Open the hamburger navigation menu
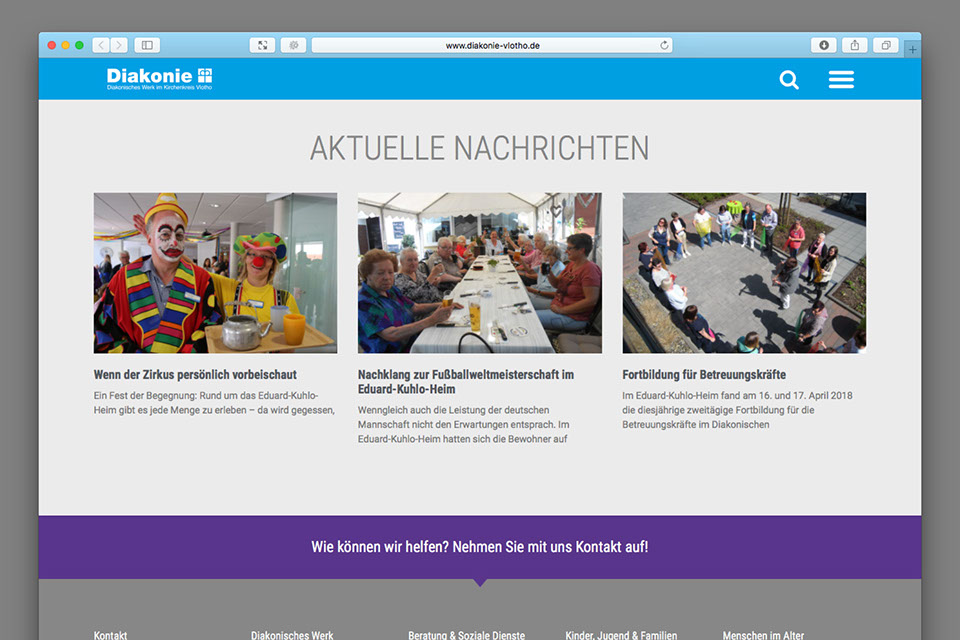 (x=841, y=80)
